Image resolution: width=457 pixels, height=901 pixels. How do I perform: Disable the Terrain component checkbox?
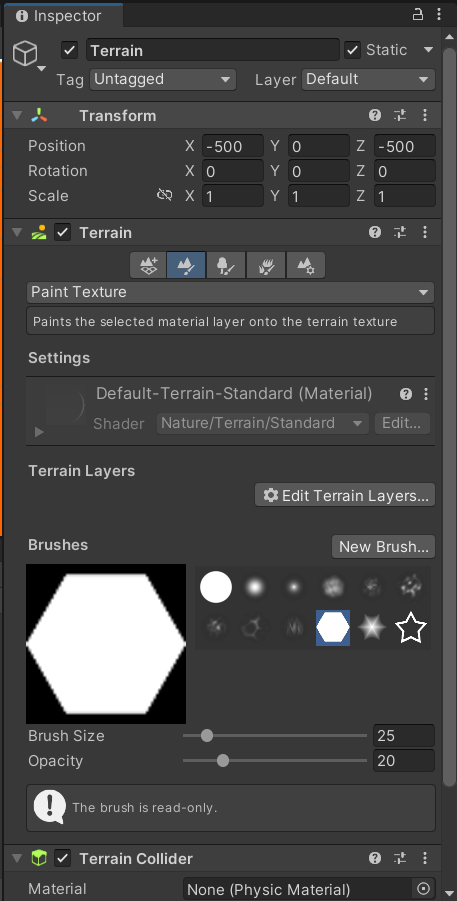tap(62, 232)
